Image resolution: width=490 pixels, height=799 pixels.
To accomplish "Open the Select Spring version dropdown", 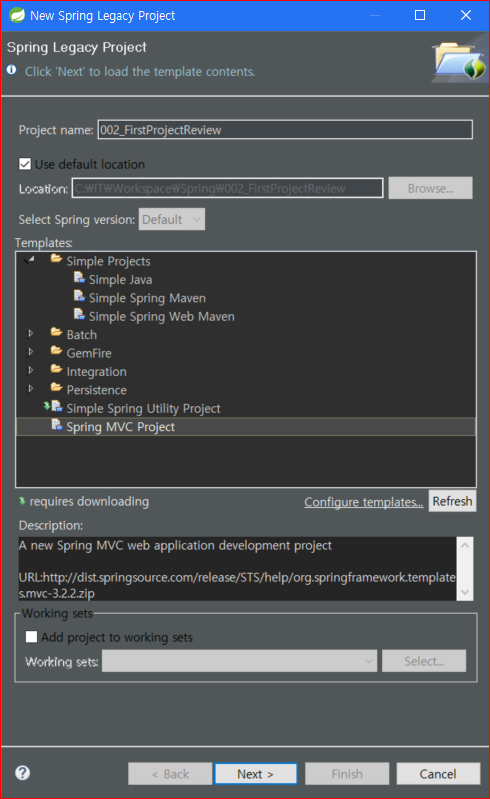I will (172, 219).
